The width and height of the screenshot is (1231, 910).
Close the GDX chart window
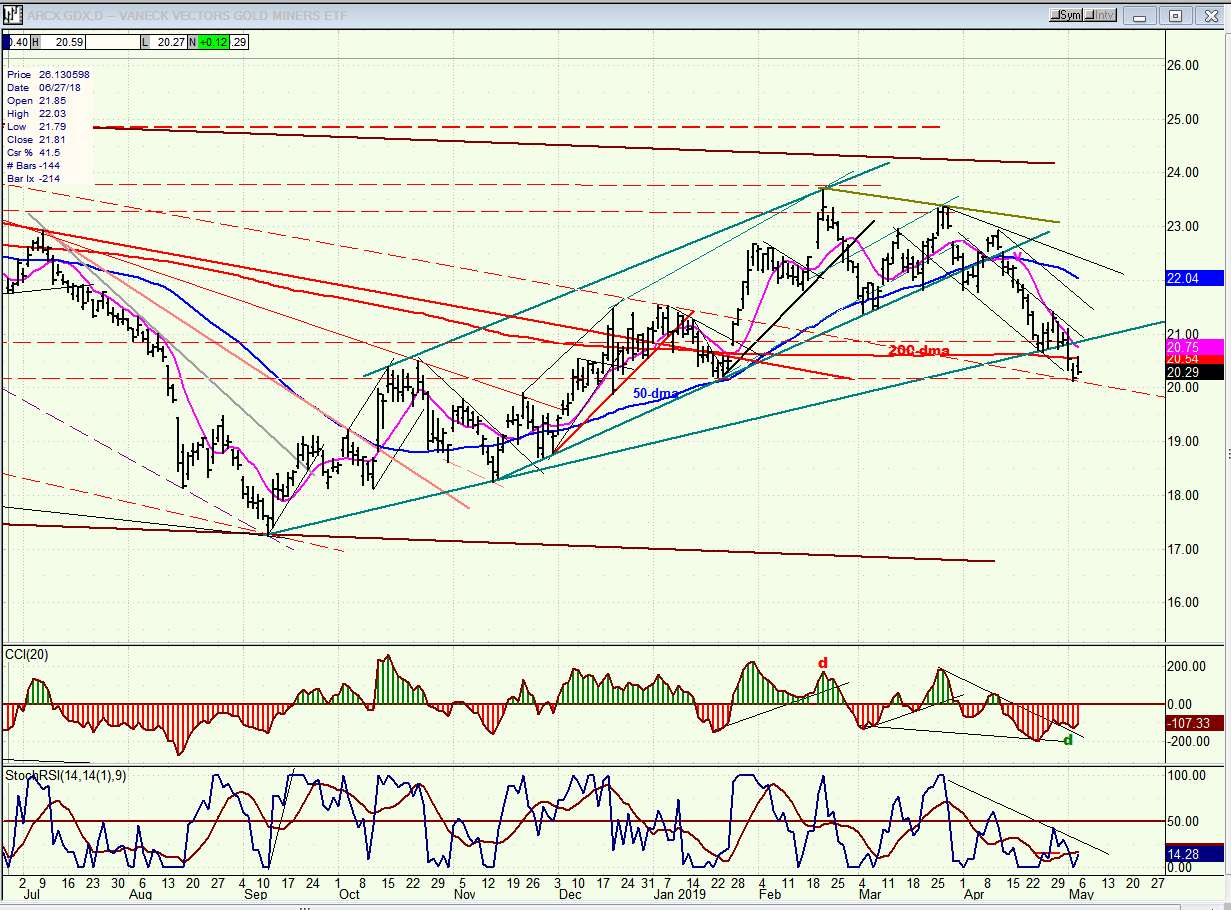pos(1210,15)
